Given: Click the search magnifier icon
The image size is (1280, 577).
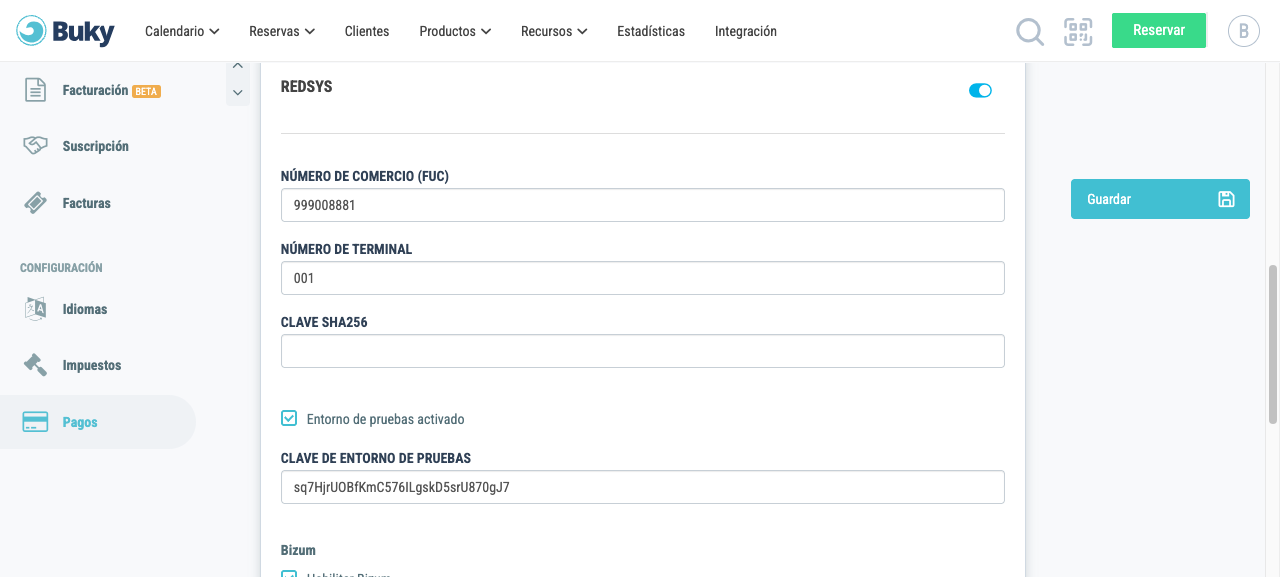Looking at the screenshot, I should coord(1030,32).
